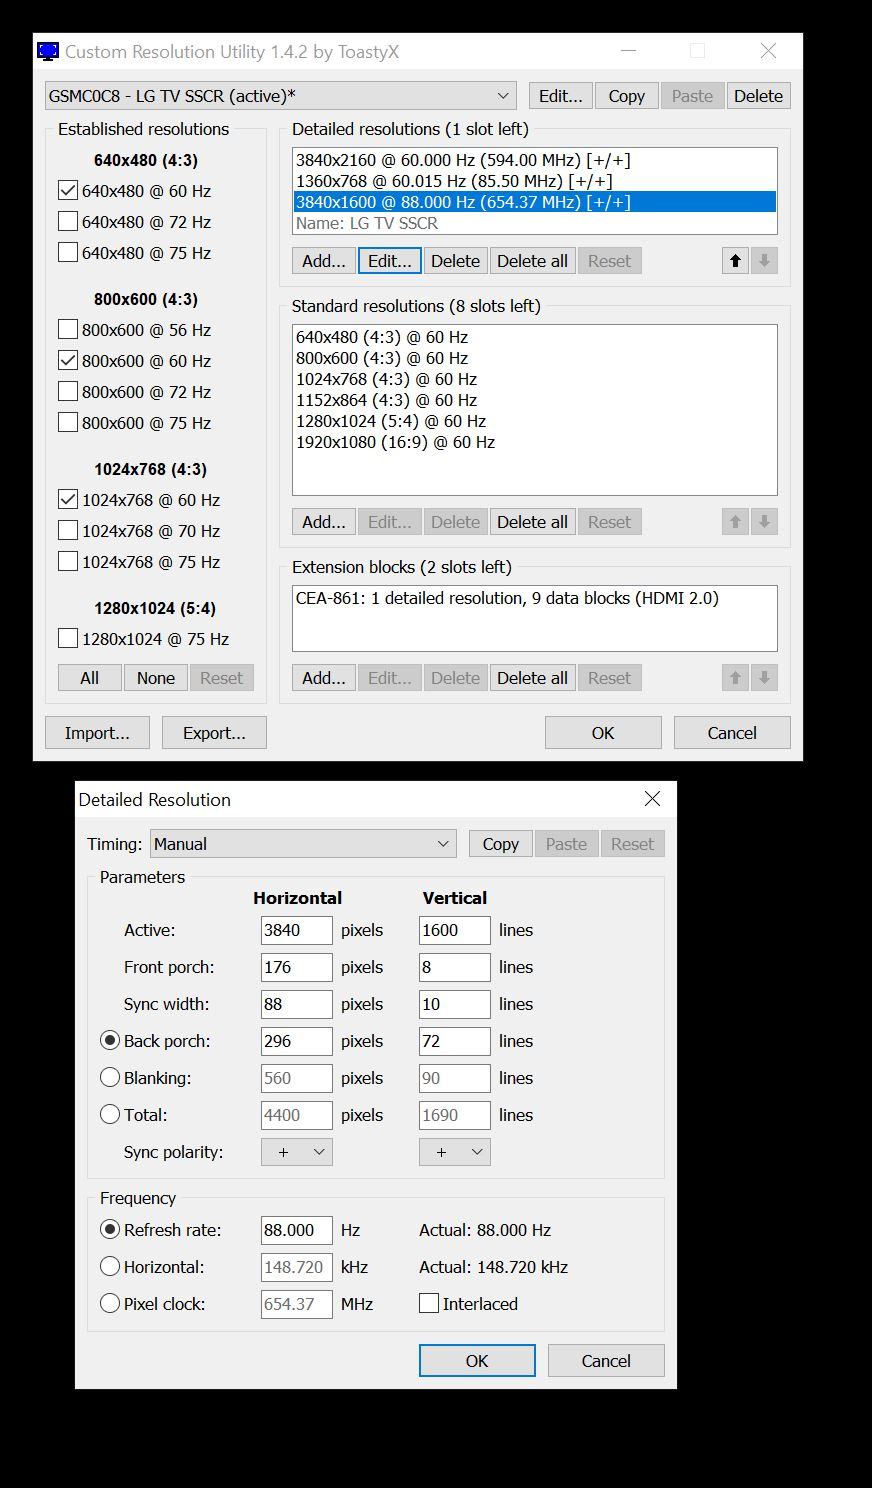Click Edit... next to display selector
This screenshot has width=872, height=1488.
(x=560, y=96)
